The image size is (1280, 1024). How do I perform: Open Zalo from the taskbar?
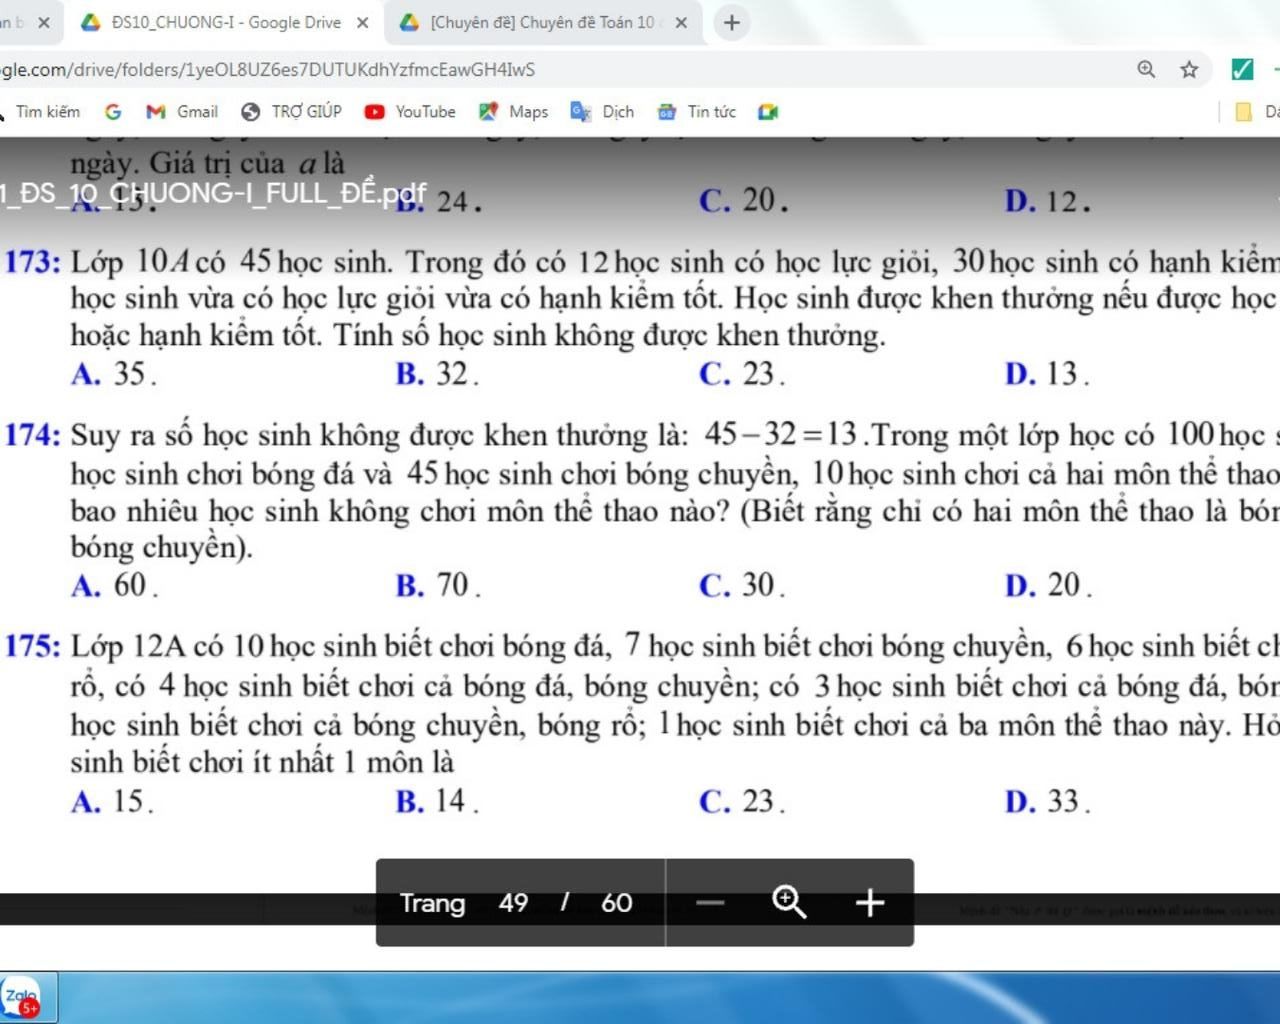(21, 998)
